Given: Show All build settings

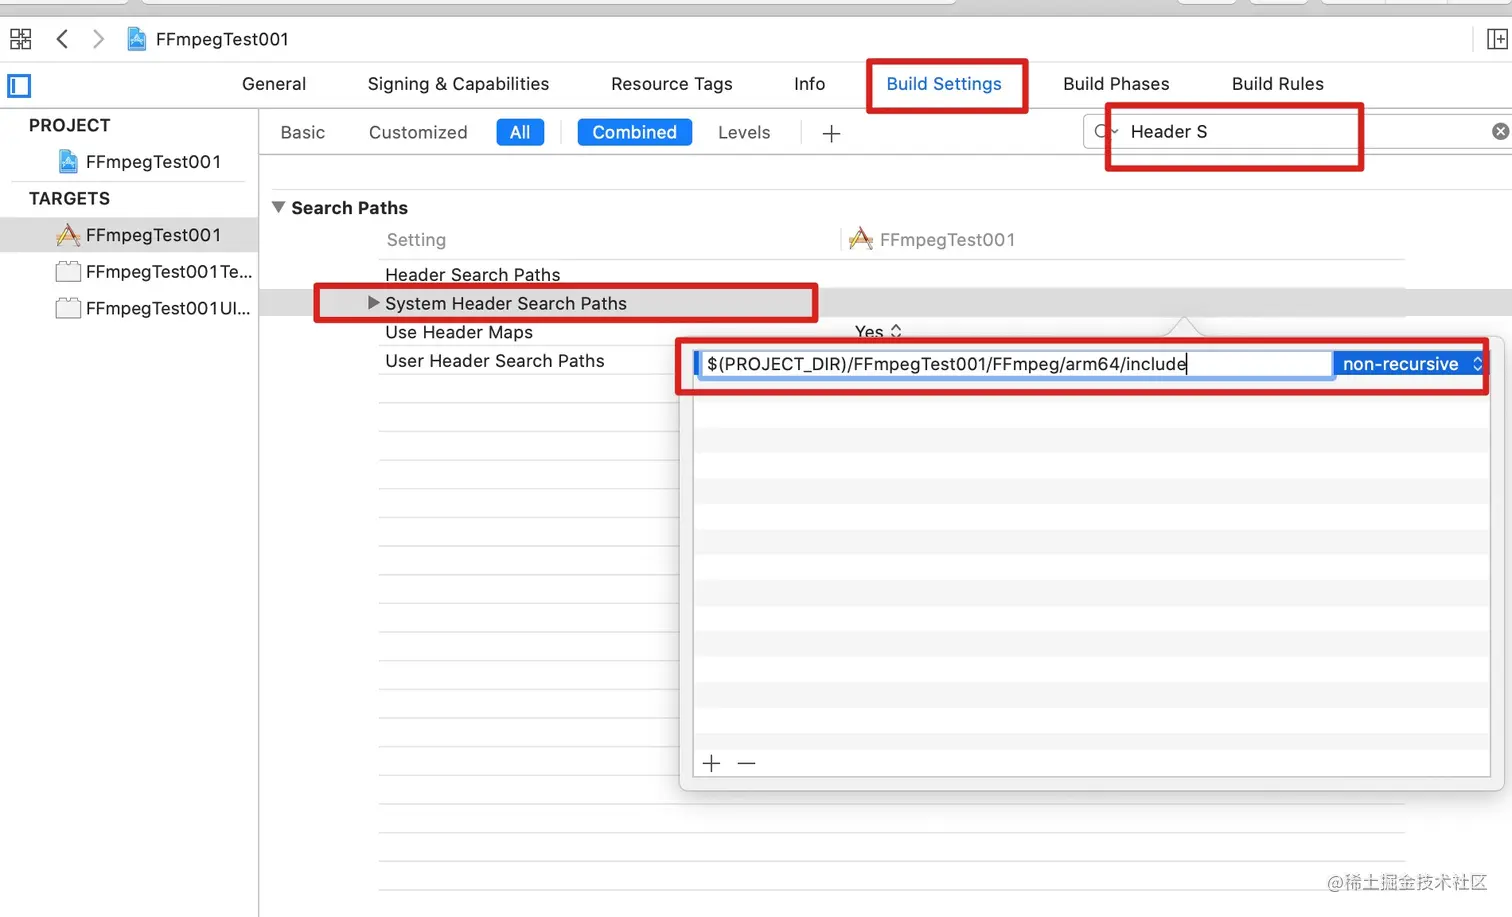Looking at the screenshot, I should click(x=520, y=132).
